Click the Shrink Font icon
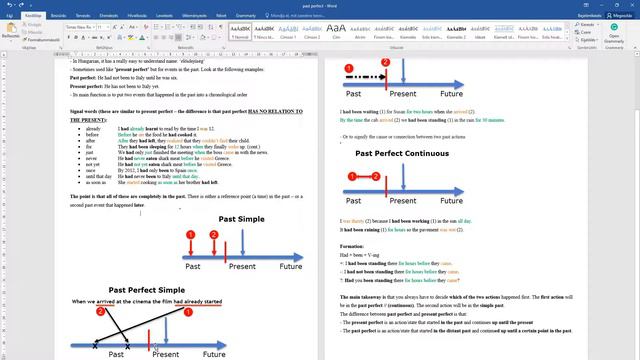 click(x=122, y=27)
